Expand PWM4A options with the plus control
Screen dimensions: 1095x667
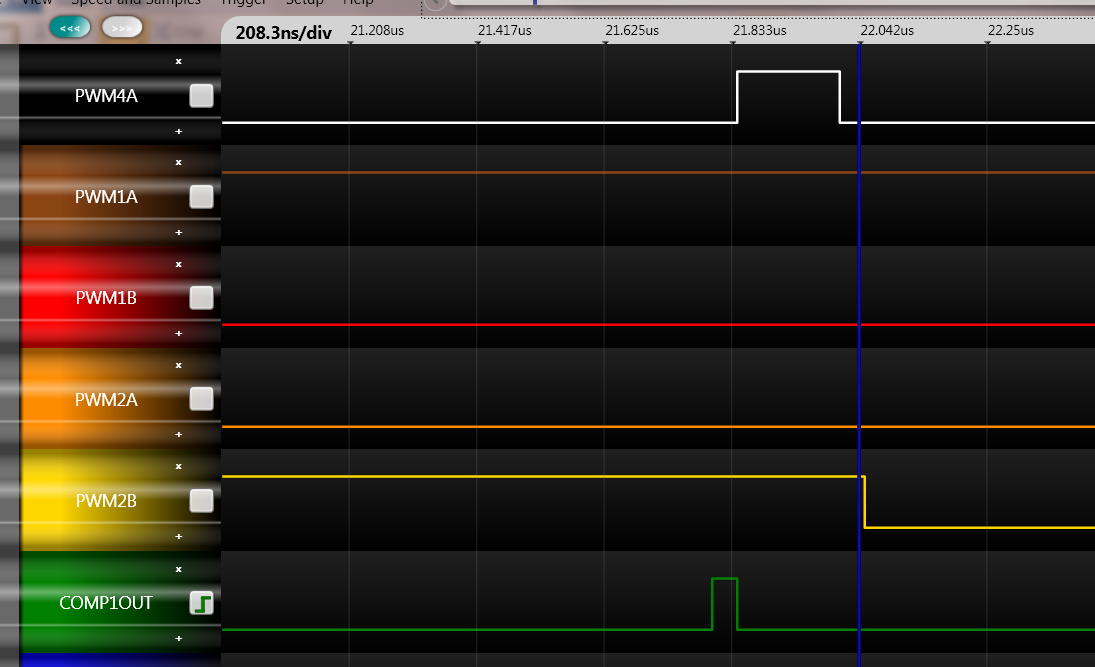click(178, 131)
